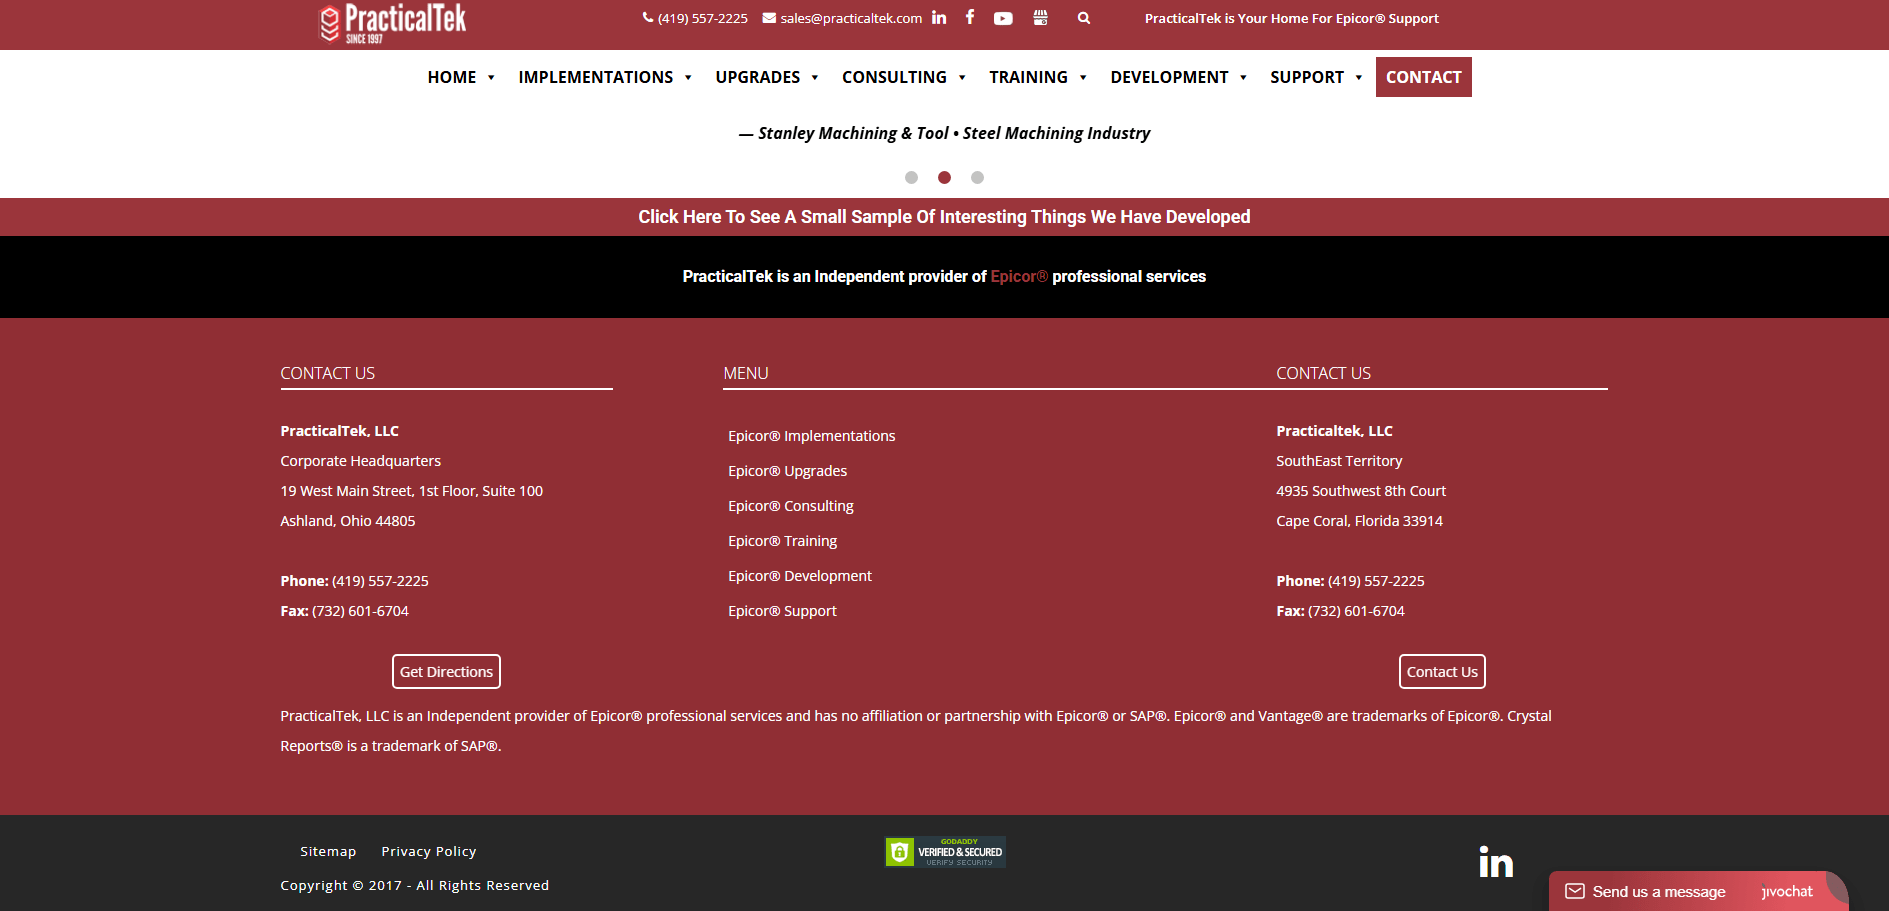The height and width of the screenshot is (911, 1889).
Task: Follow the red Epicor® link in black band
Action: point(1019,276)
